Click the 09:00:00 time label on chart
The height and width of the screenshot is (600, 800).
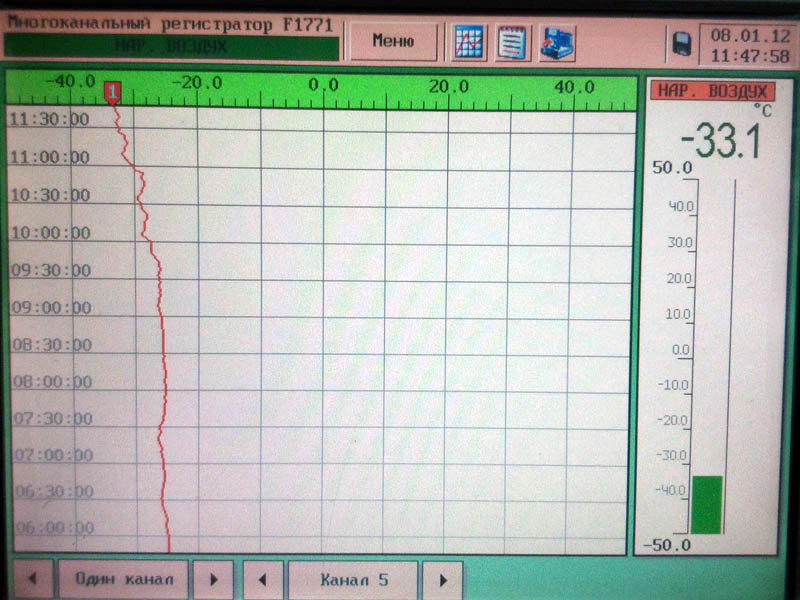49,307
